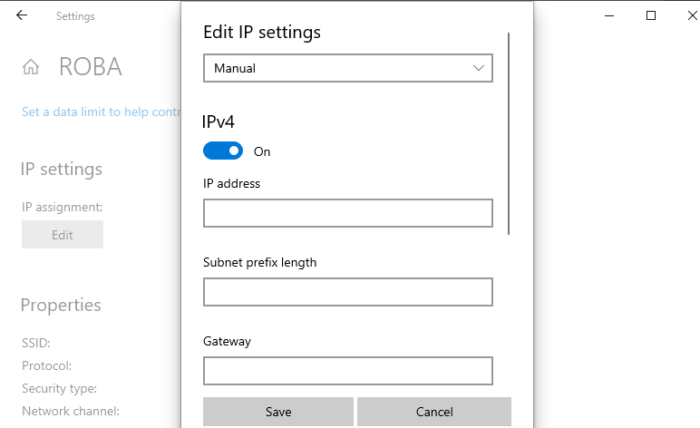Select the Gateway input box
The height and width of the screenshot is (428, 700).
pos(348,371)
